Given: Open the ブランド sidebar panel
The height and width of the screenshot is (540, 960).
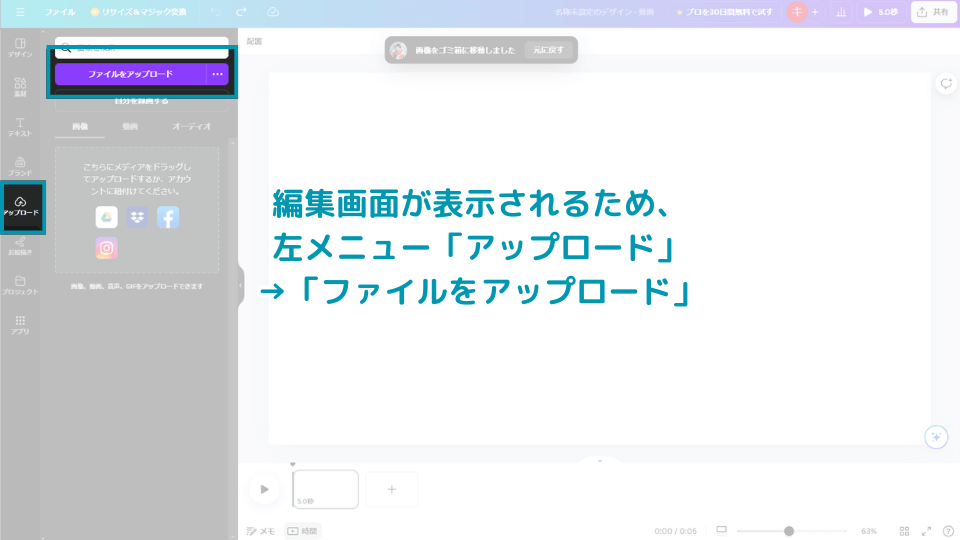Looking at the screenshot, I should pyautogui.click(x=20, y=167).
